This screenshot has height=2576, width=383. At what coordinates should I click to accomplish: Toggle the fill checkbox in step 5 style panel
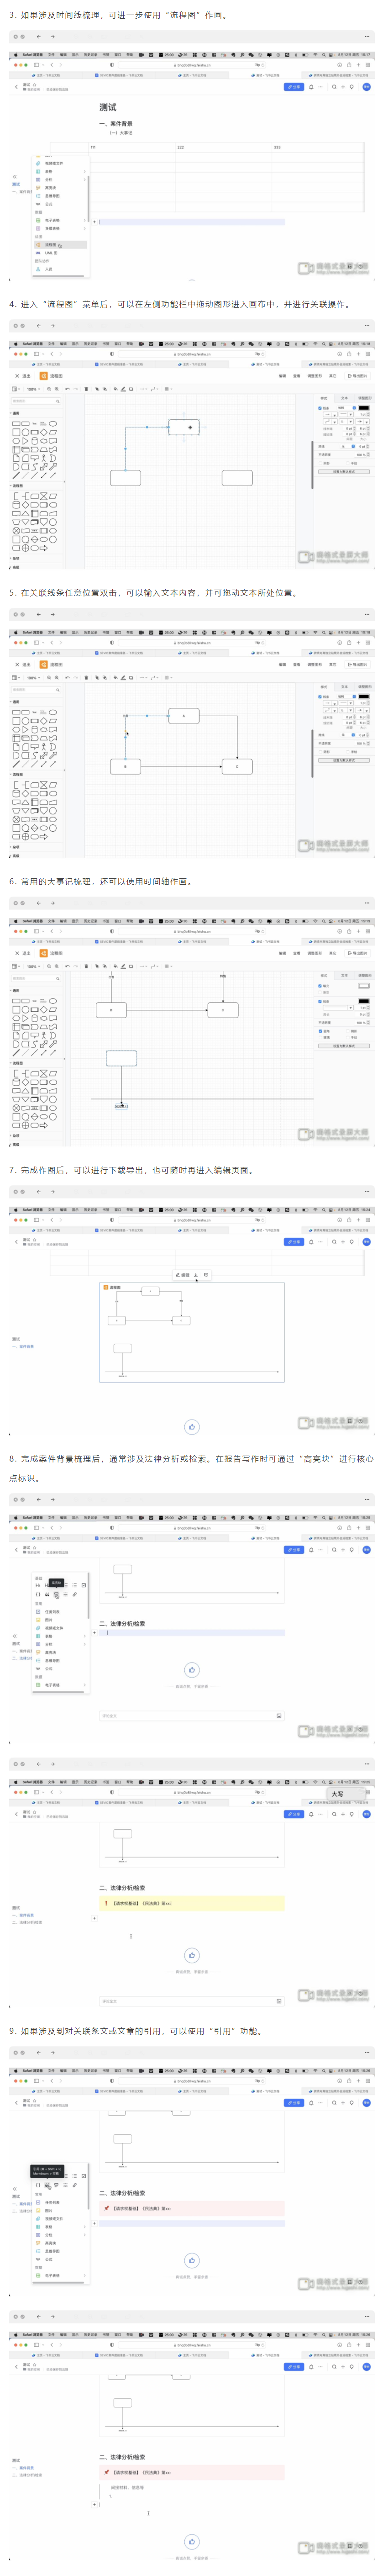[x=320, y=697]
